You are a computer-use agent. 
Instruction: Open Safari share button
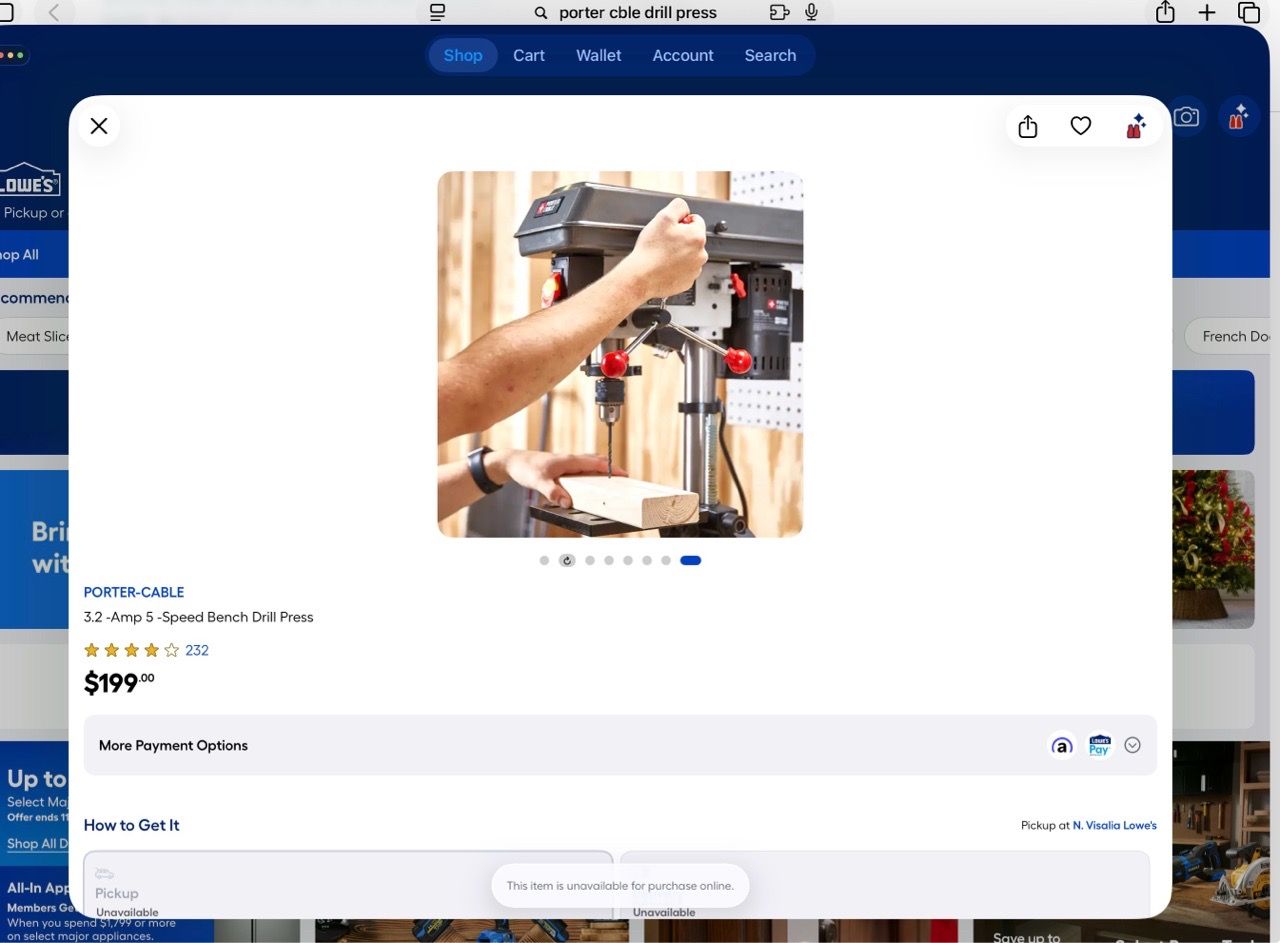(1165, 12)
